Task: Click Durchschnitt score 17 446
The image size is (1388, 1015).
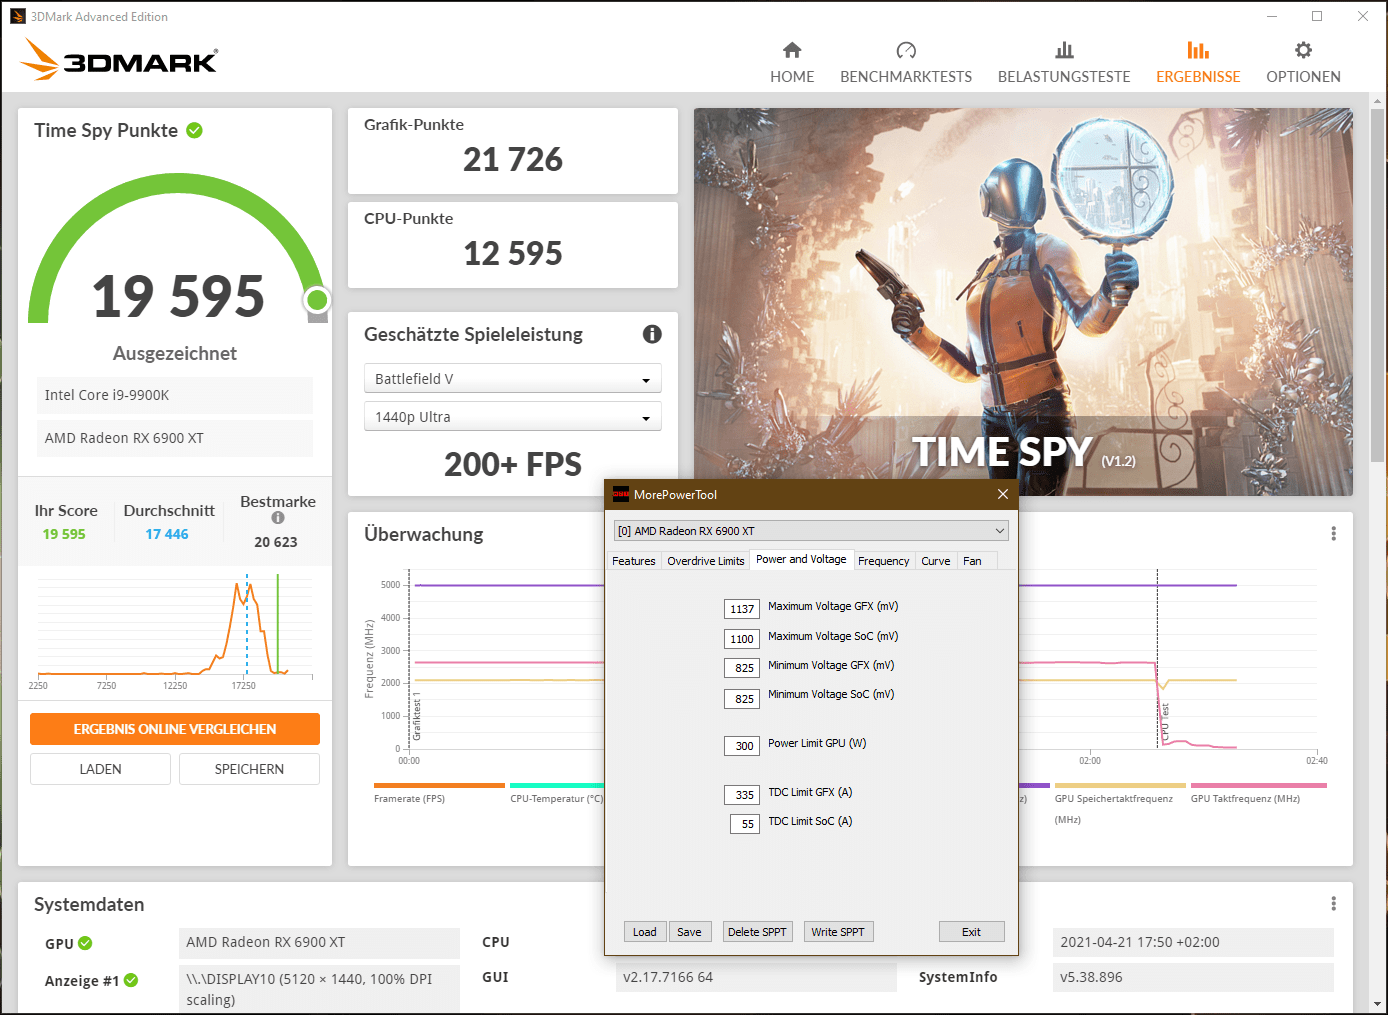Action: tap(167, 534)
